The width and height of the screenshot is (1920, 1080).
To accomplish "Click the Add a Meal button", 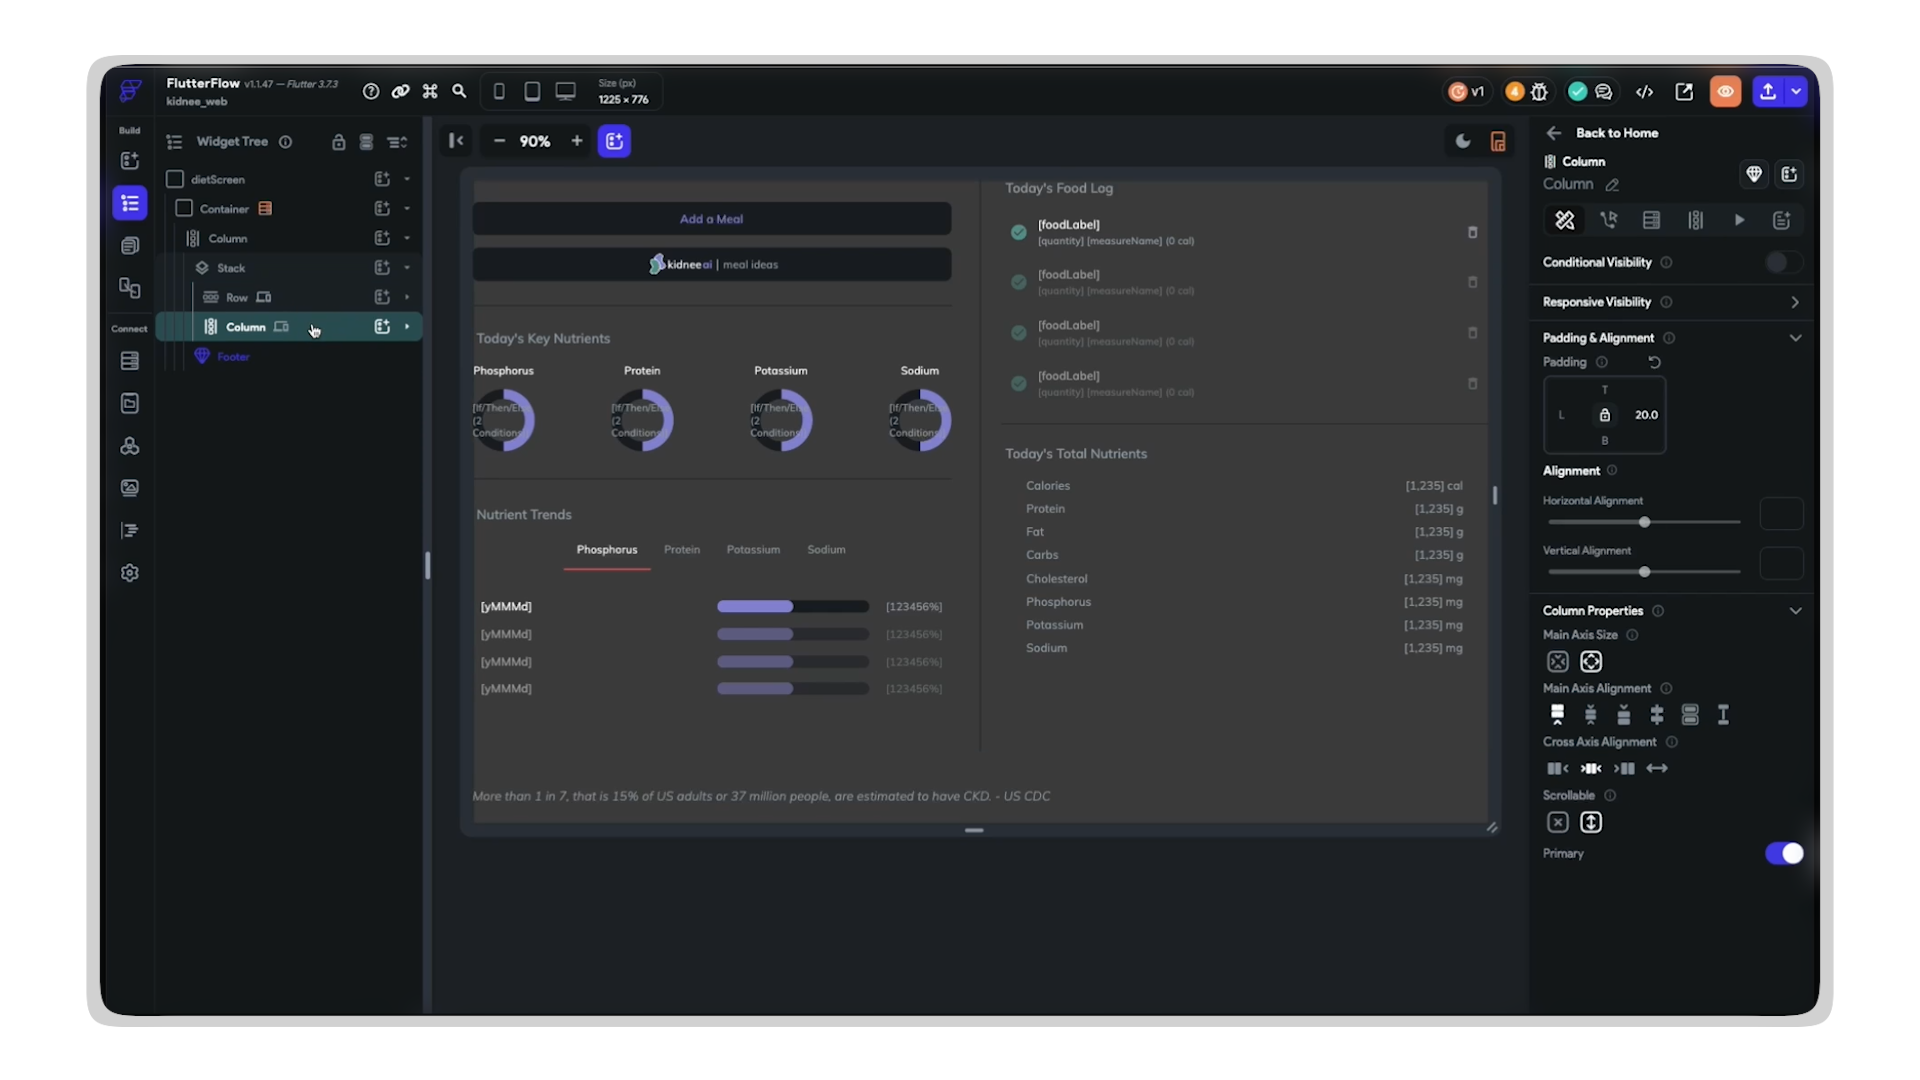I will (711, 219).
